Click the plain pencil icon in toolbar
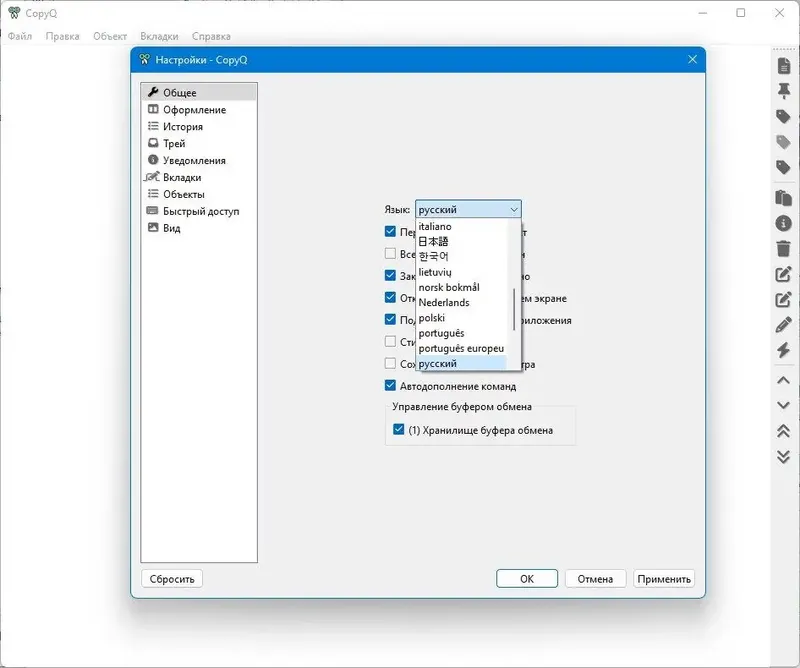 pos(783,325)
